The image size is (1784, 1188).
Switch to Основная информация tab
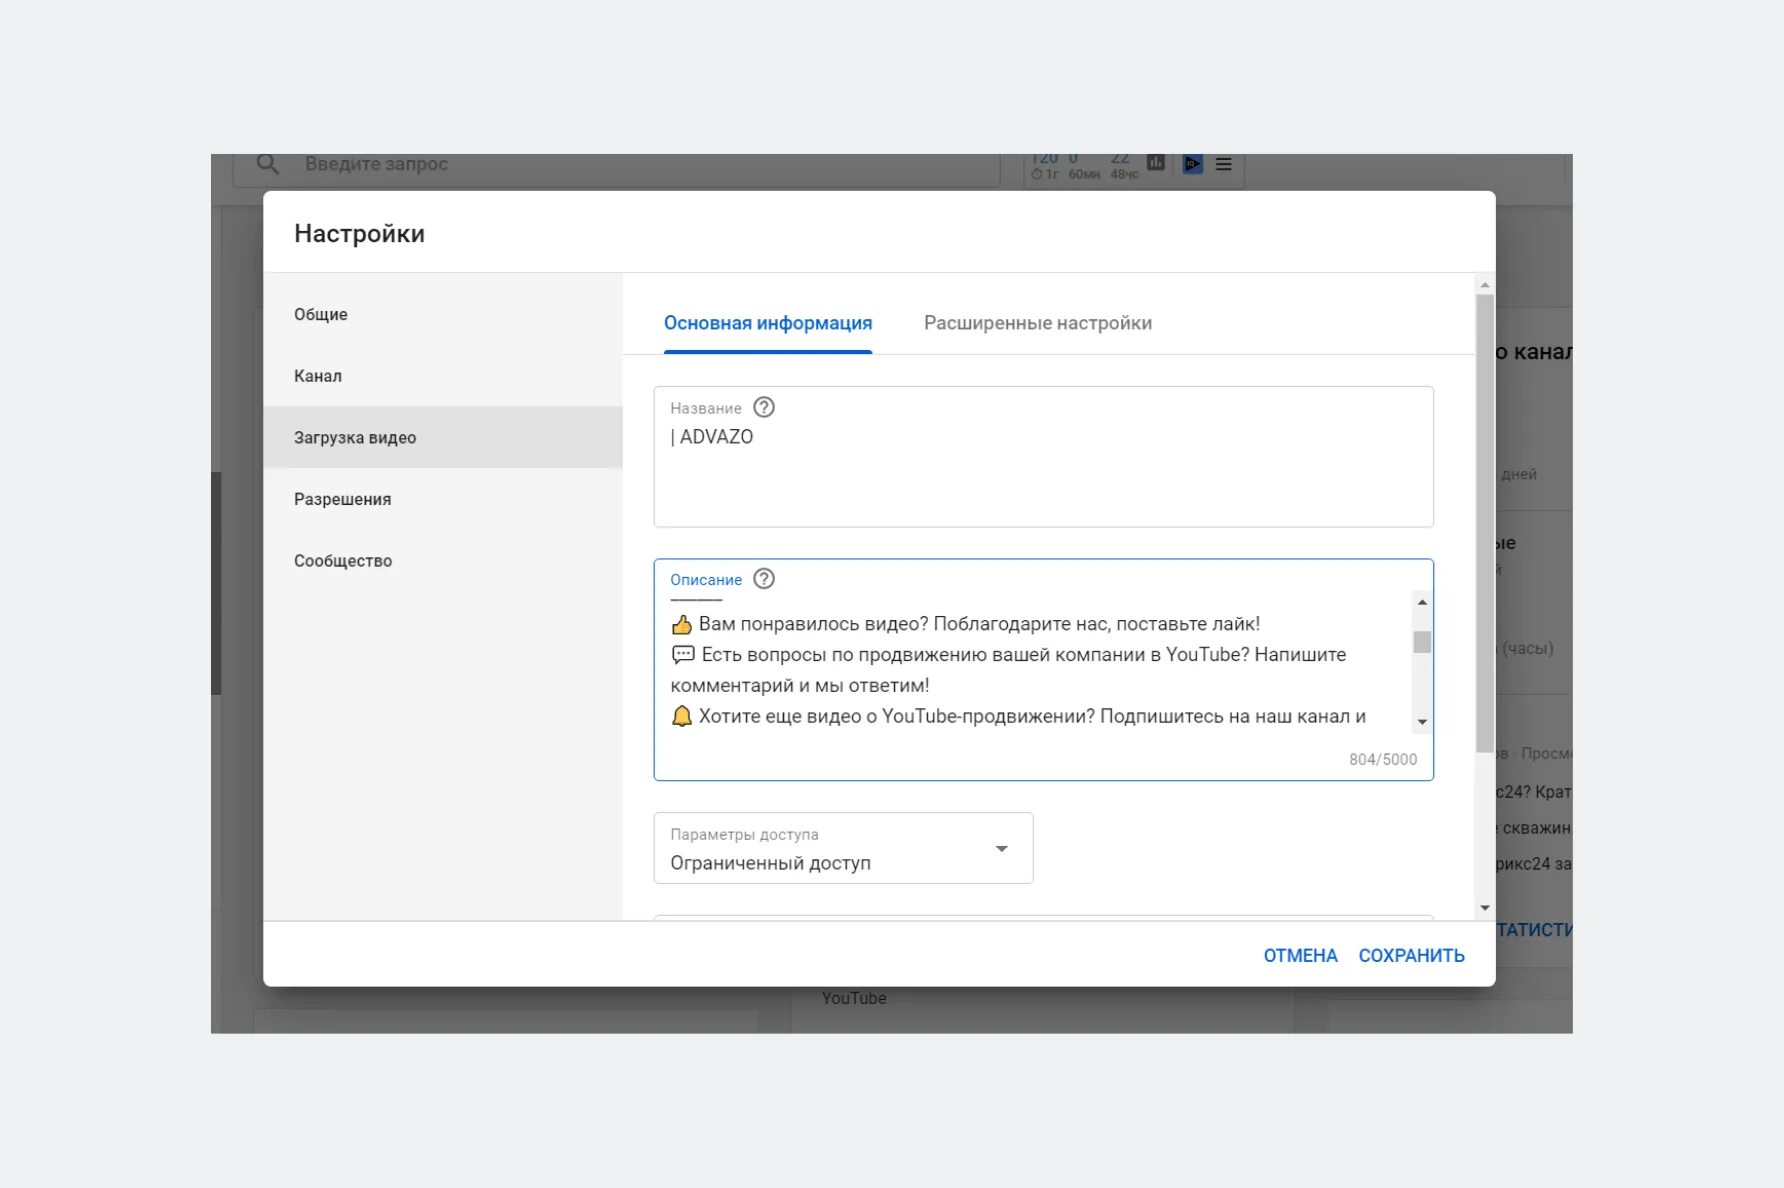(768, 323)
